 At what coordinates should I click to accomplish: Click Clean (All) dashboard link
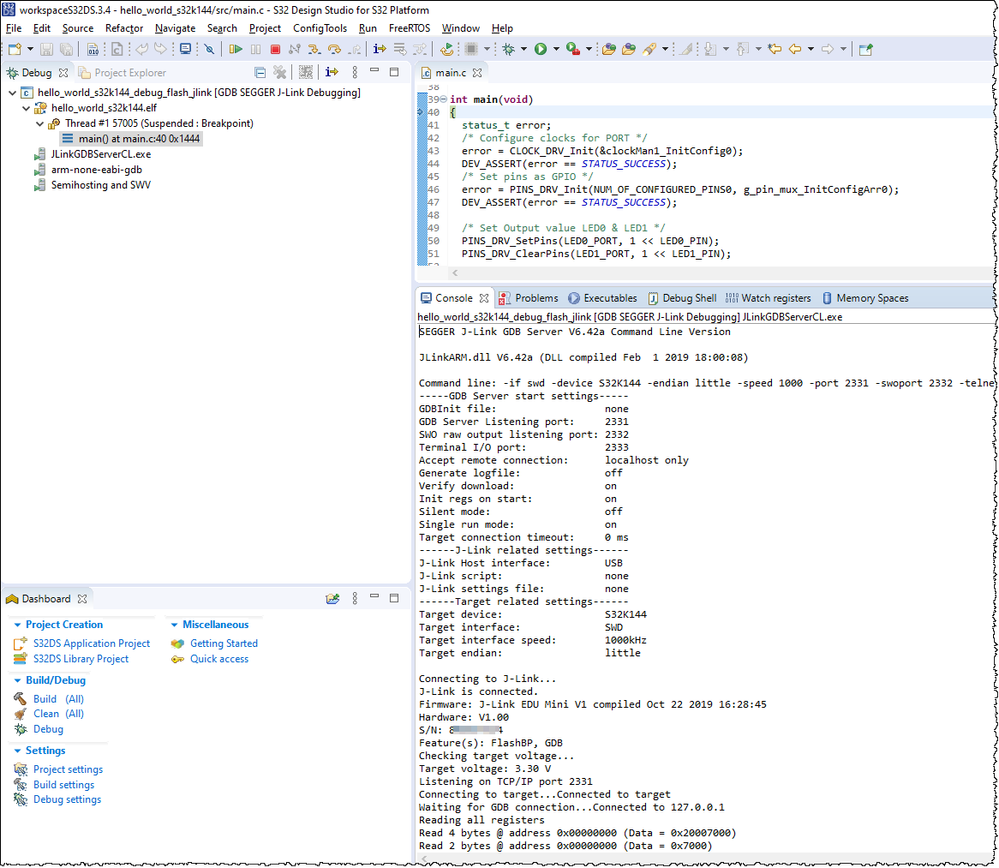pos(58,714)
